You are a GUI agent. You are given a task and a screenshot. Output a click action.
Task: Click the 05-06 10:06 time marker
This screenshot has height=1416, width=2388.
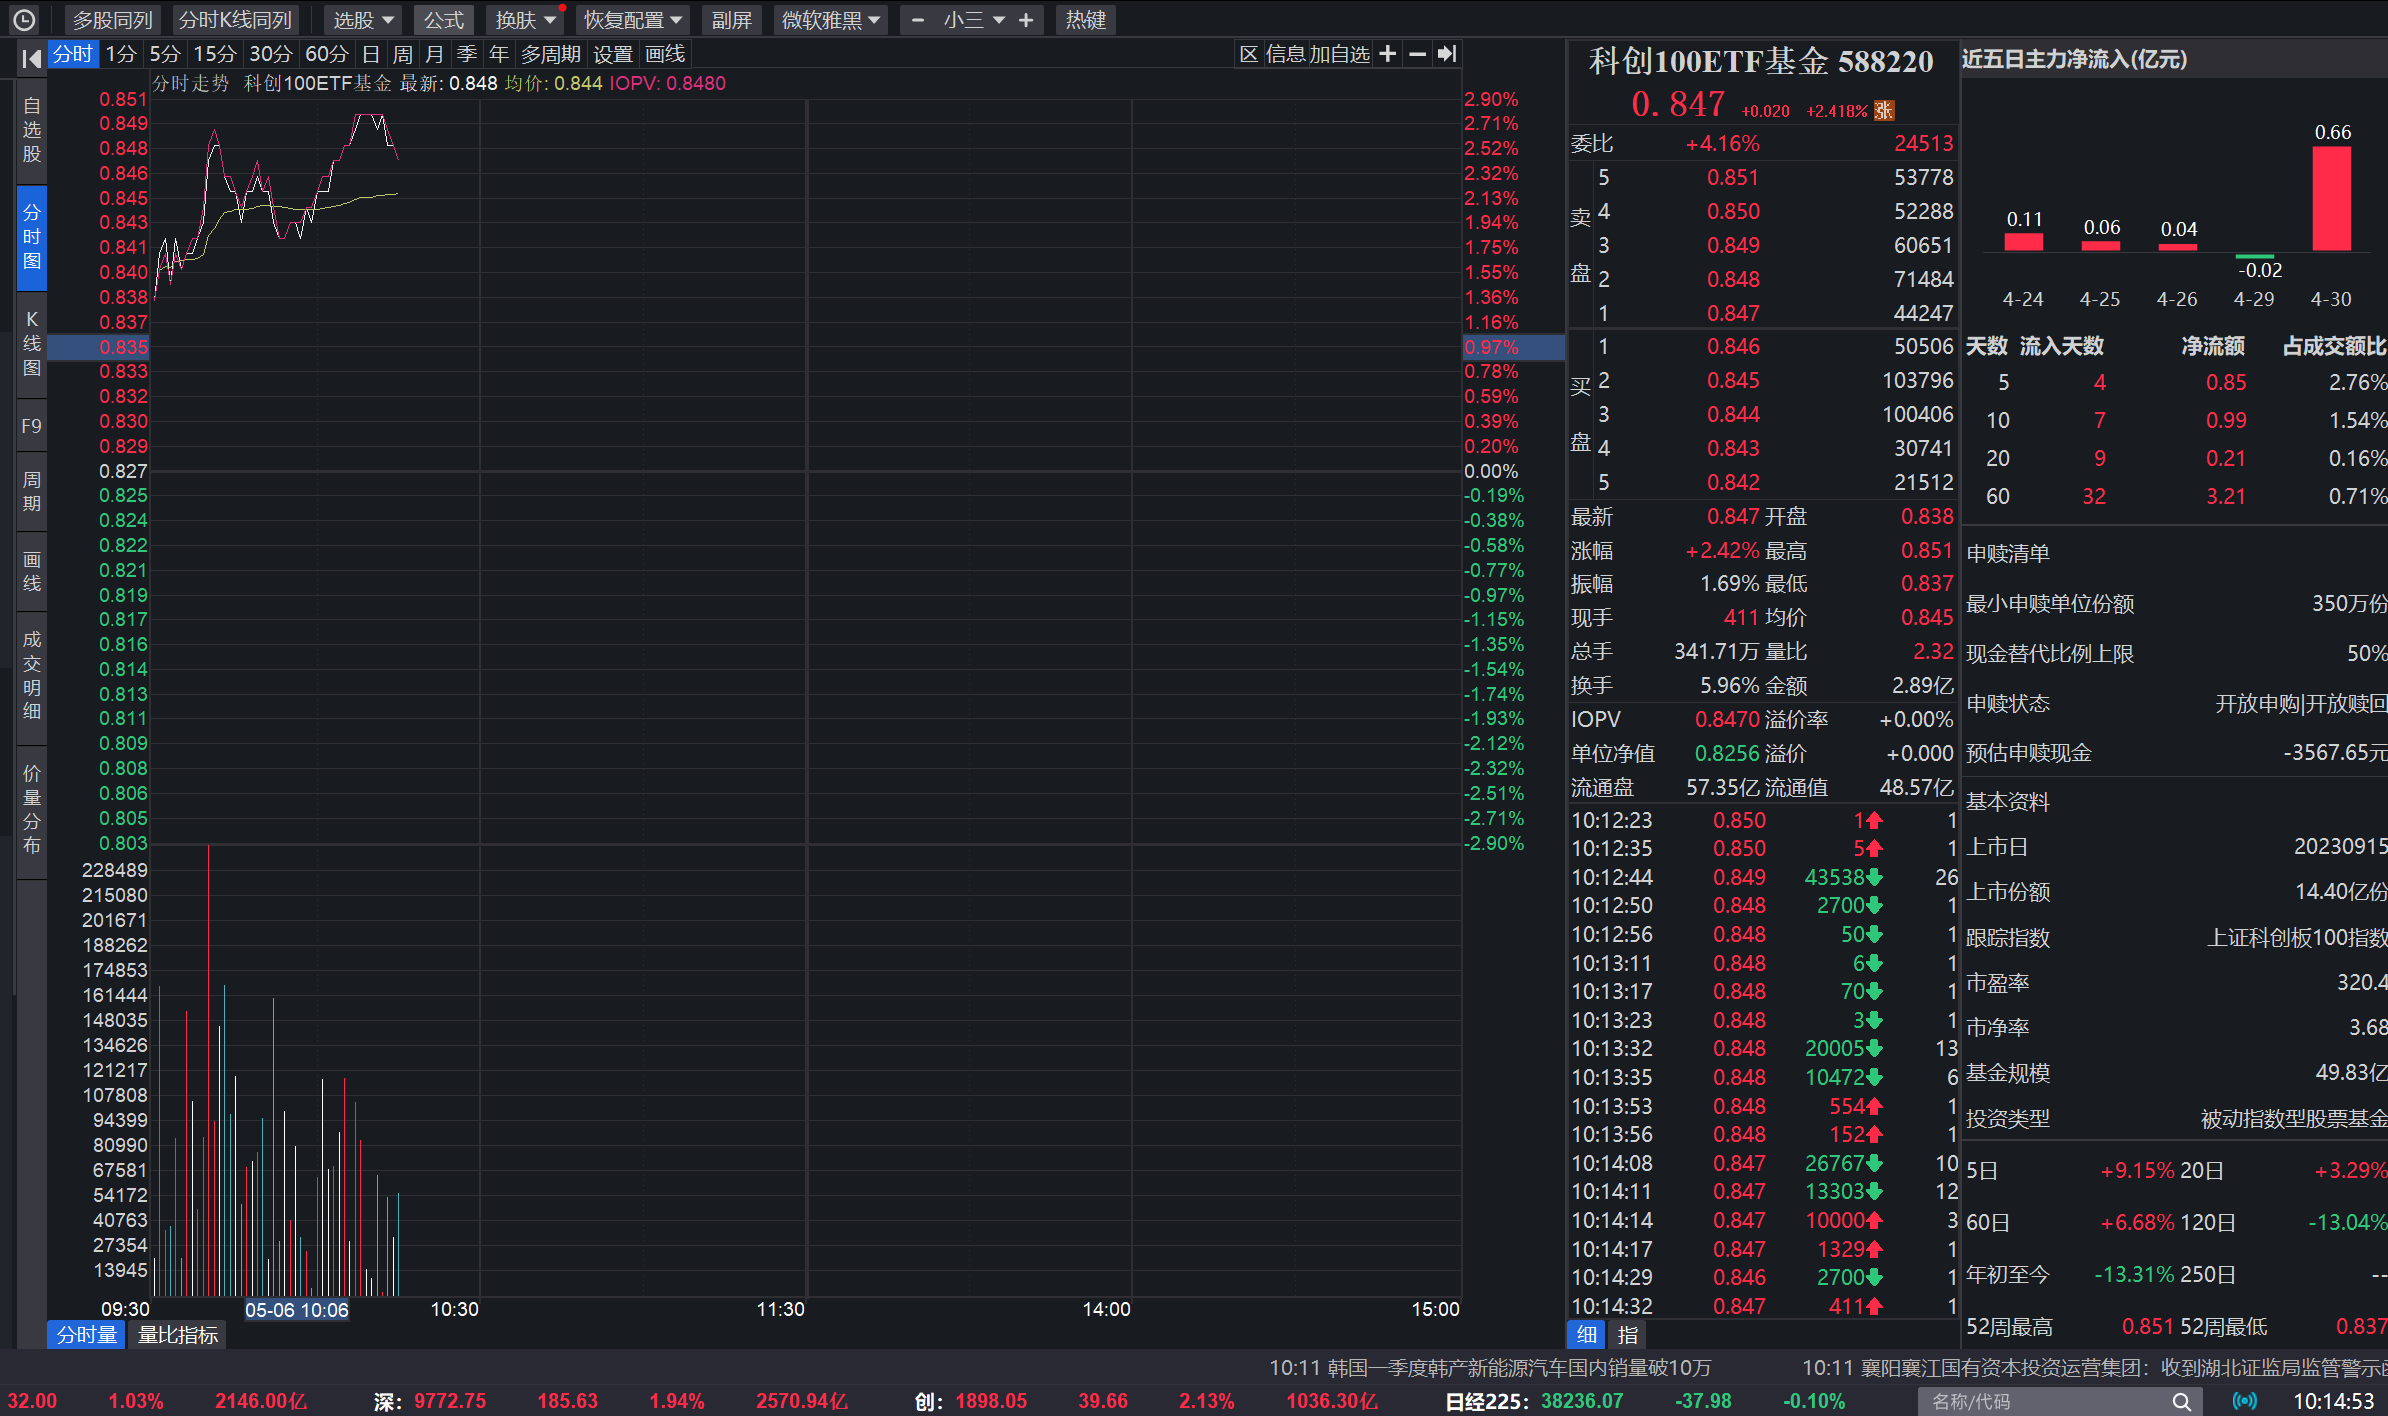point(297,1310)
